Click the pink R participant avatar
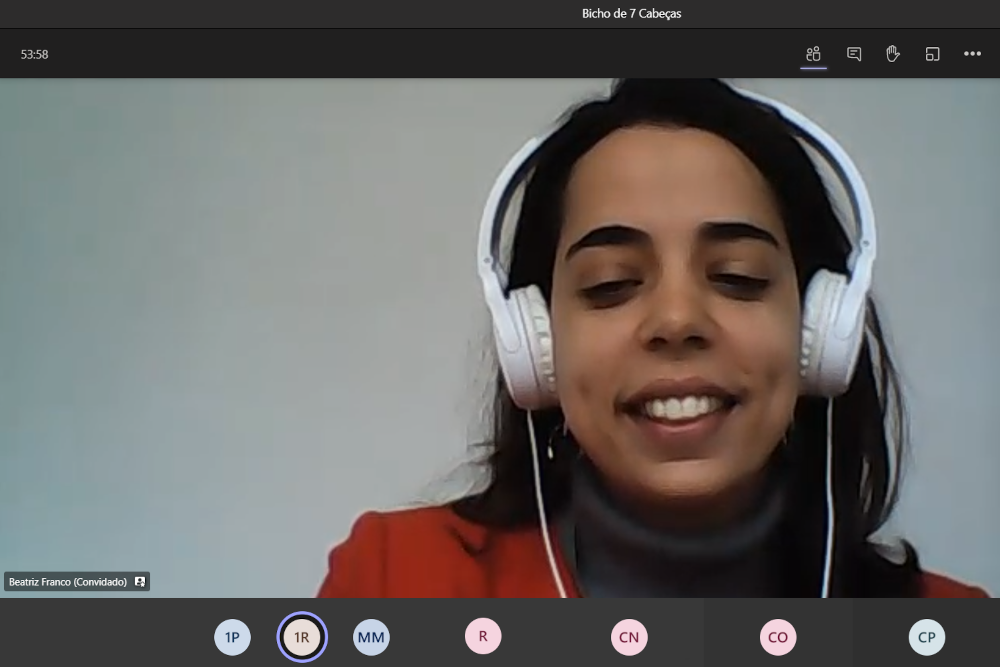1000x667 pixels. [x=483, y=635]
